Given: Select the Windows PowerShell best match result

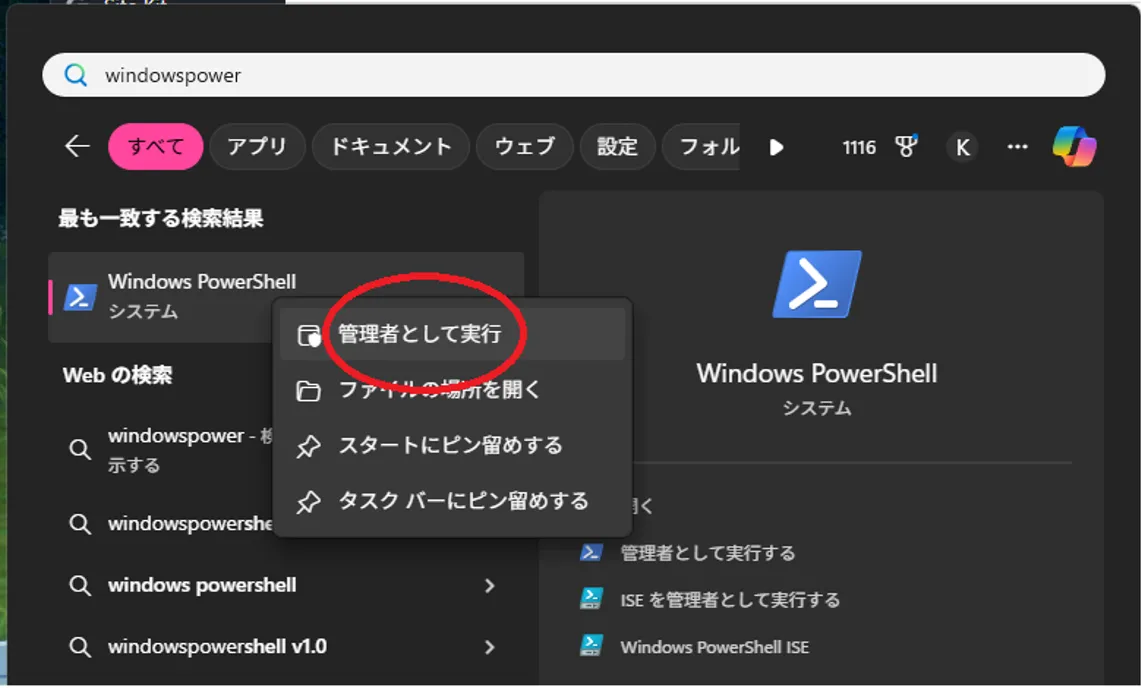Looking at the screenshot, I should click(286, 297).
